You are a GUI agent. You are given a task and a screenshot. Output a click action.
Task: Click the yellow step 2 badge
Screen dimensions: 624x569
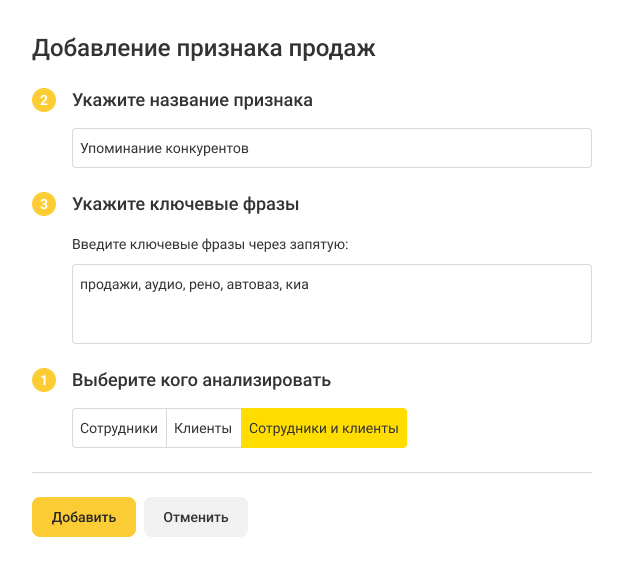(43, 101)
